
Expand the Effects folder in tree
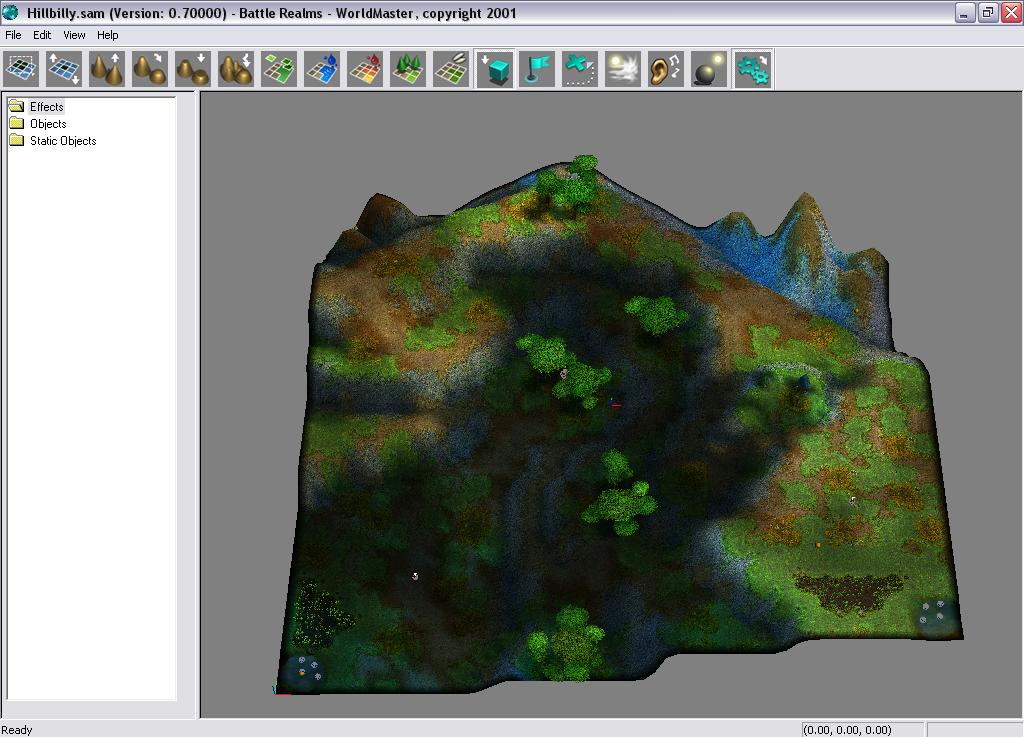point(46,107)
